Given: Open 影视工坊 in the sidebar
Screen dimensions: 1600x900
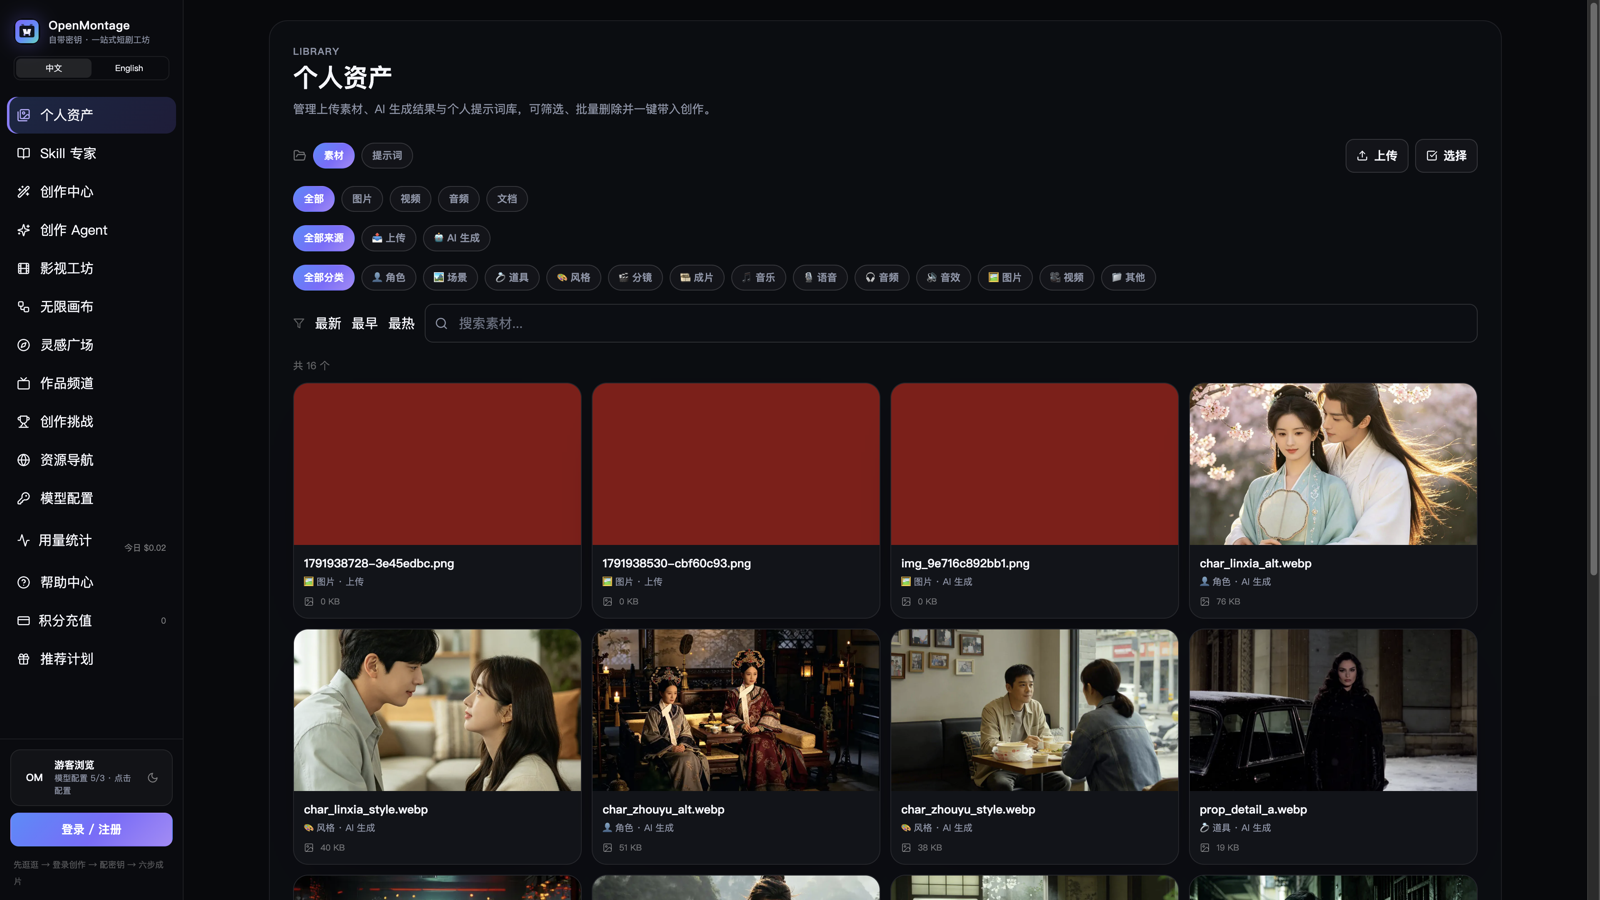Looking at the screenshot, I should point(91,268).
